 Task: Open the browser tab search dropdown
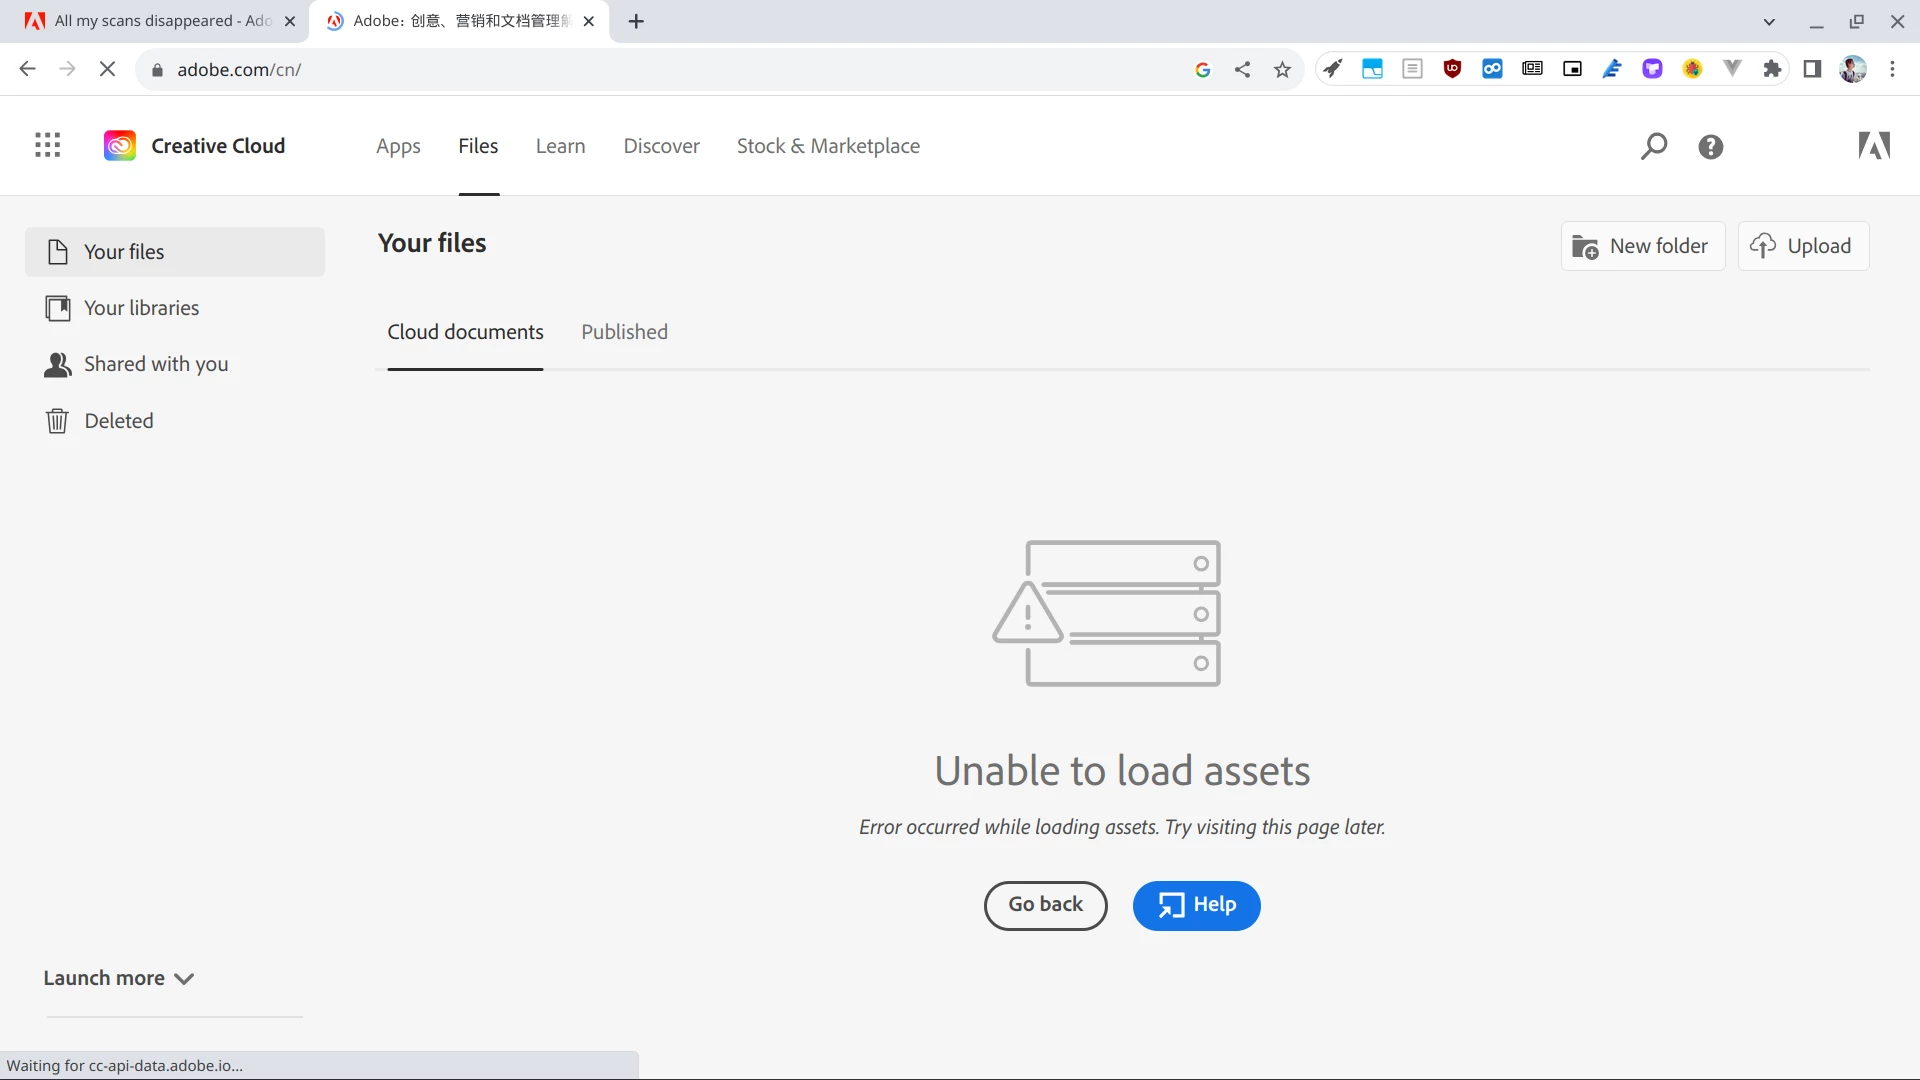point(1769,21)
